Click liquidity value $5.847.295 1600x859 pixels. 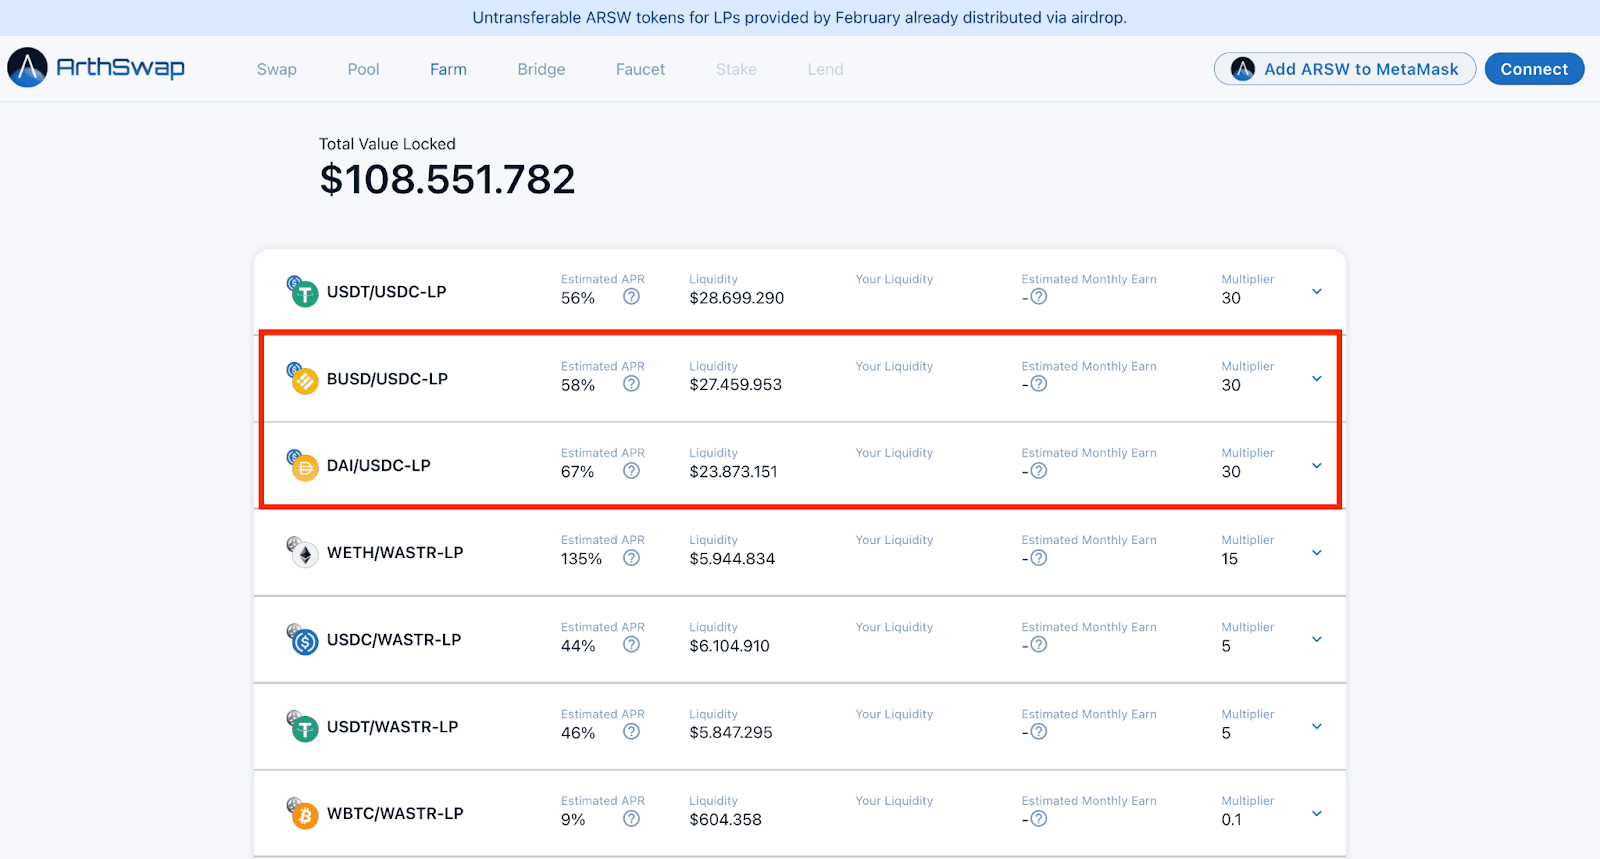731,733
